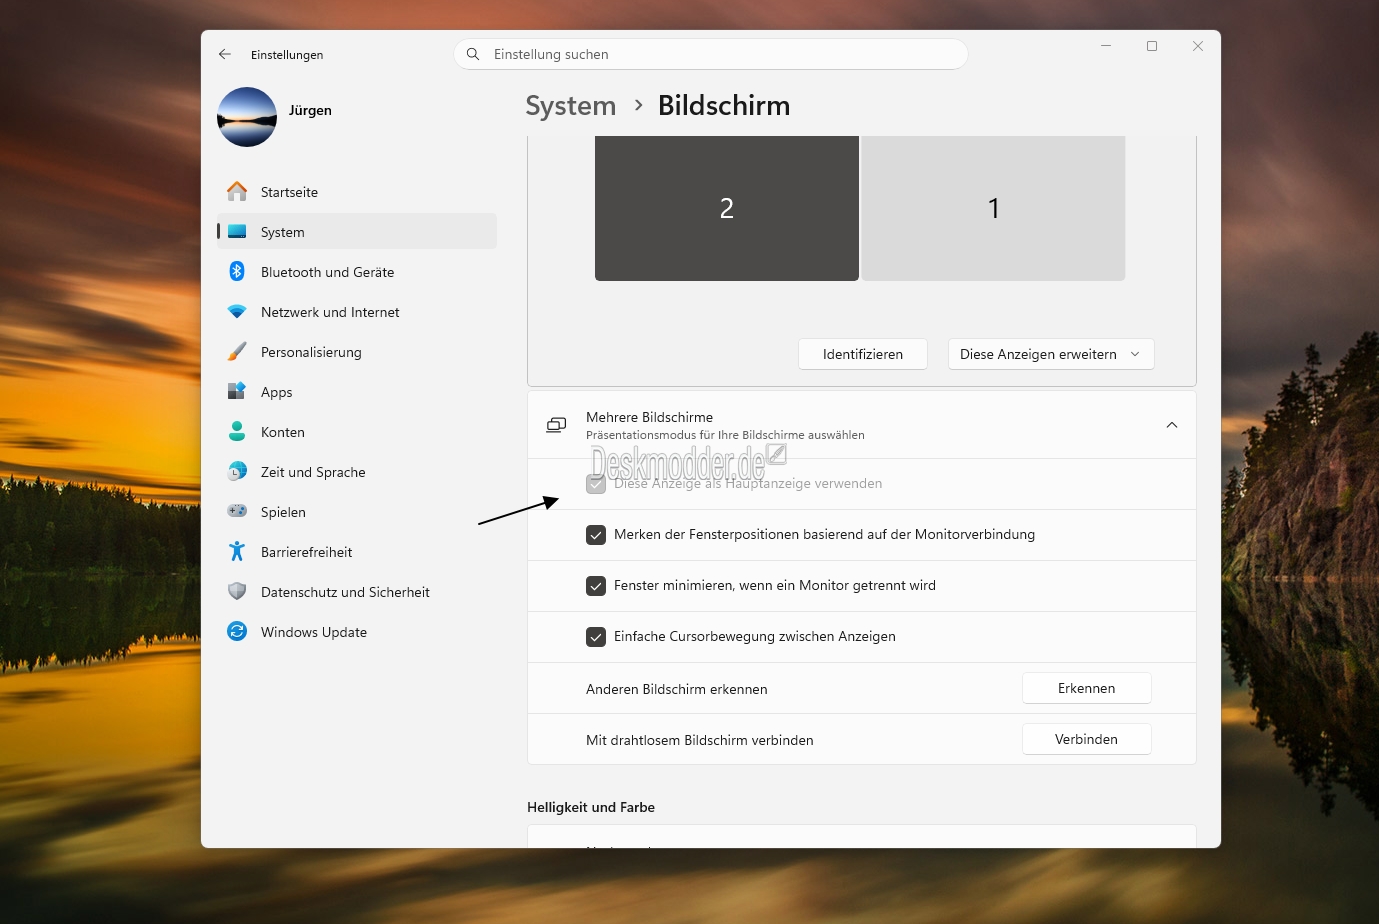The height and width of the screenshot is (924, 1379).
Task: Uncheck Merken der Fensterpositionen checkbox
Action: pos(596,535)
